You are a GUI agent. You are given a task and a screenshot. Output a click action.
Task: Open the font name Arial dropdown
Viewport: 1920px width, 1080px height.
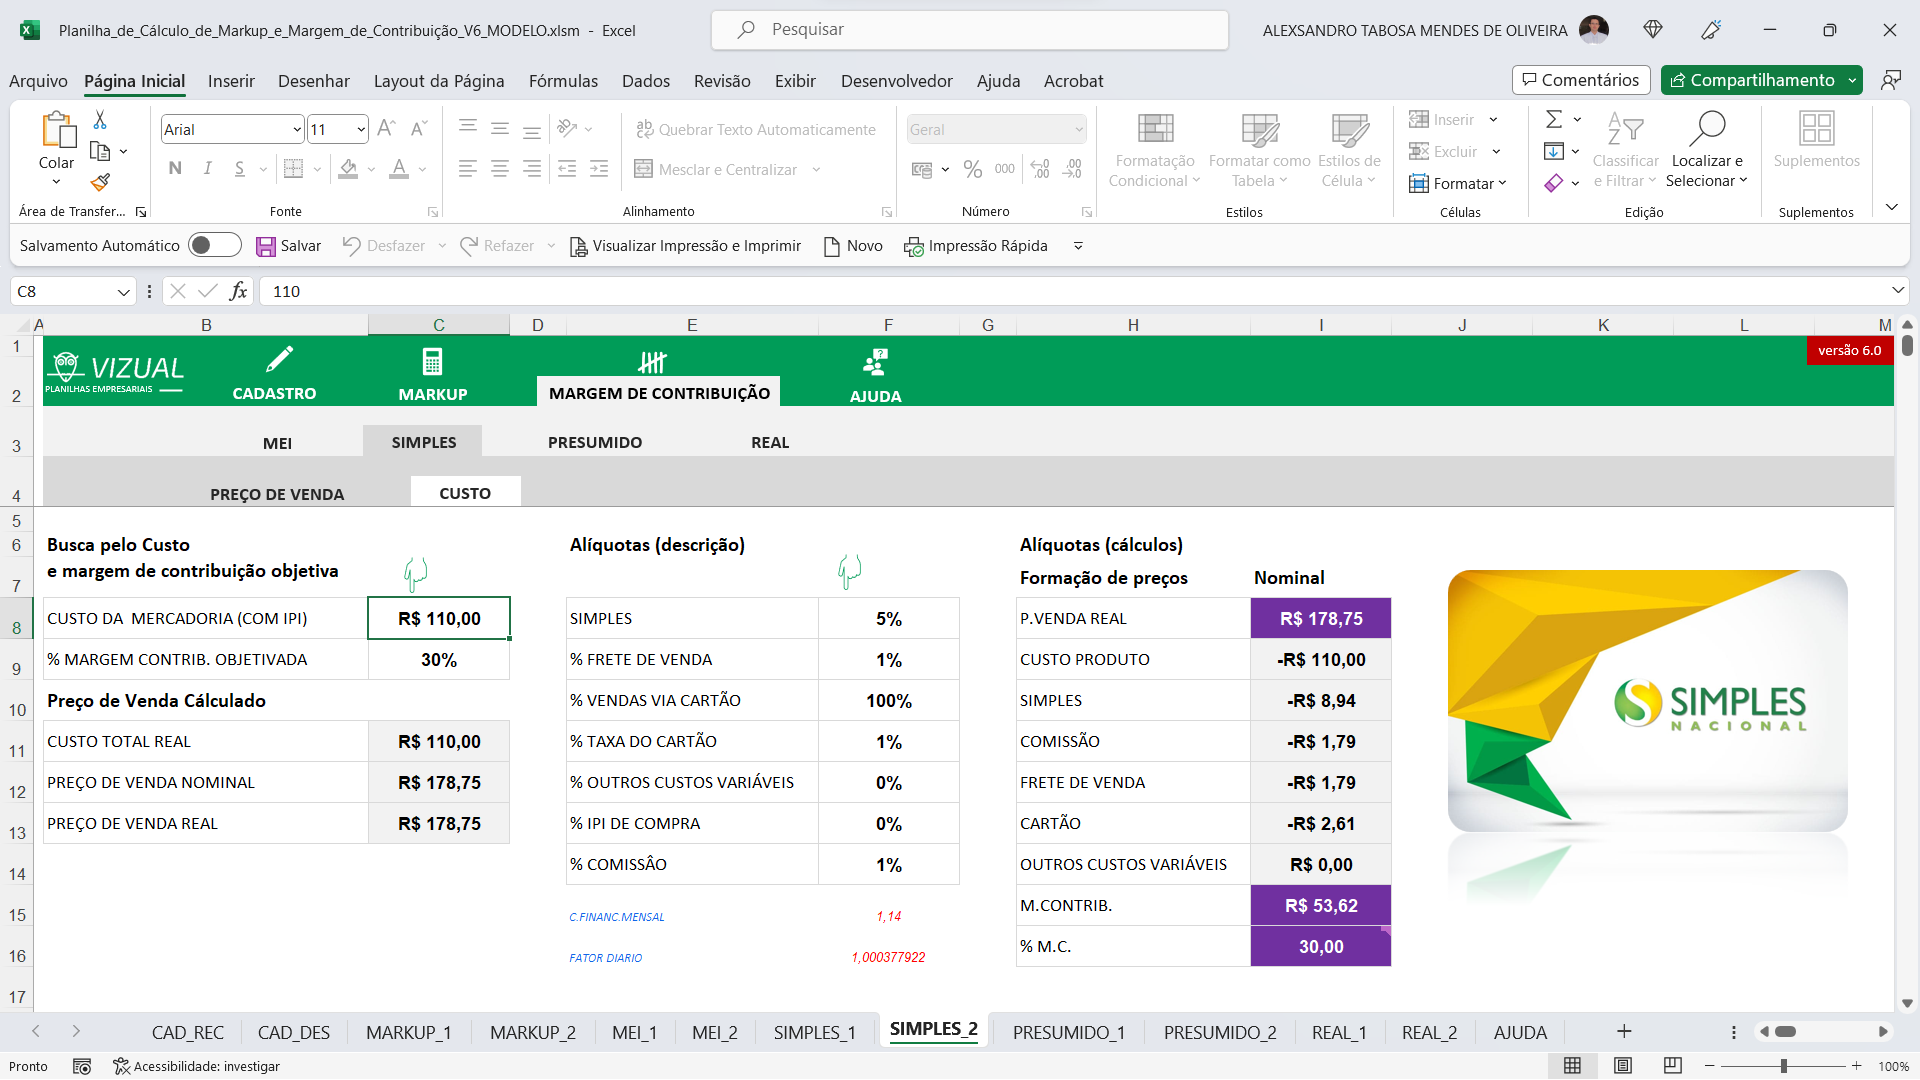point(297,130)
